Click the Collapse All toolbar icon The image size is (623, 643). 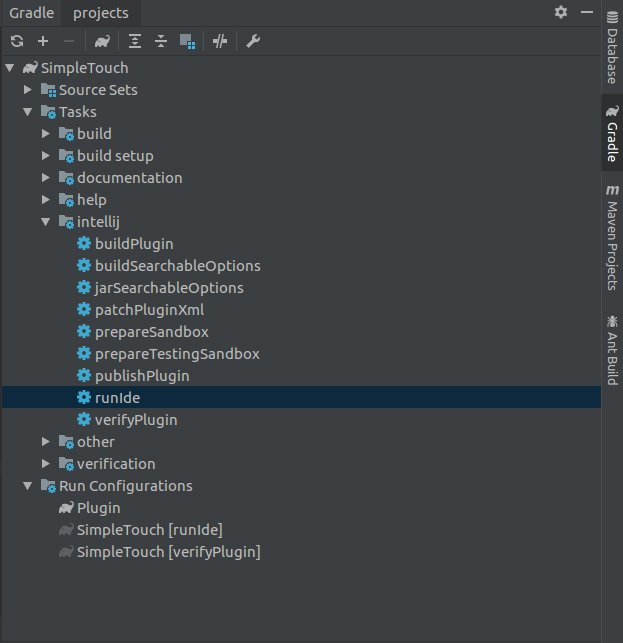click(161, 41)
